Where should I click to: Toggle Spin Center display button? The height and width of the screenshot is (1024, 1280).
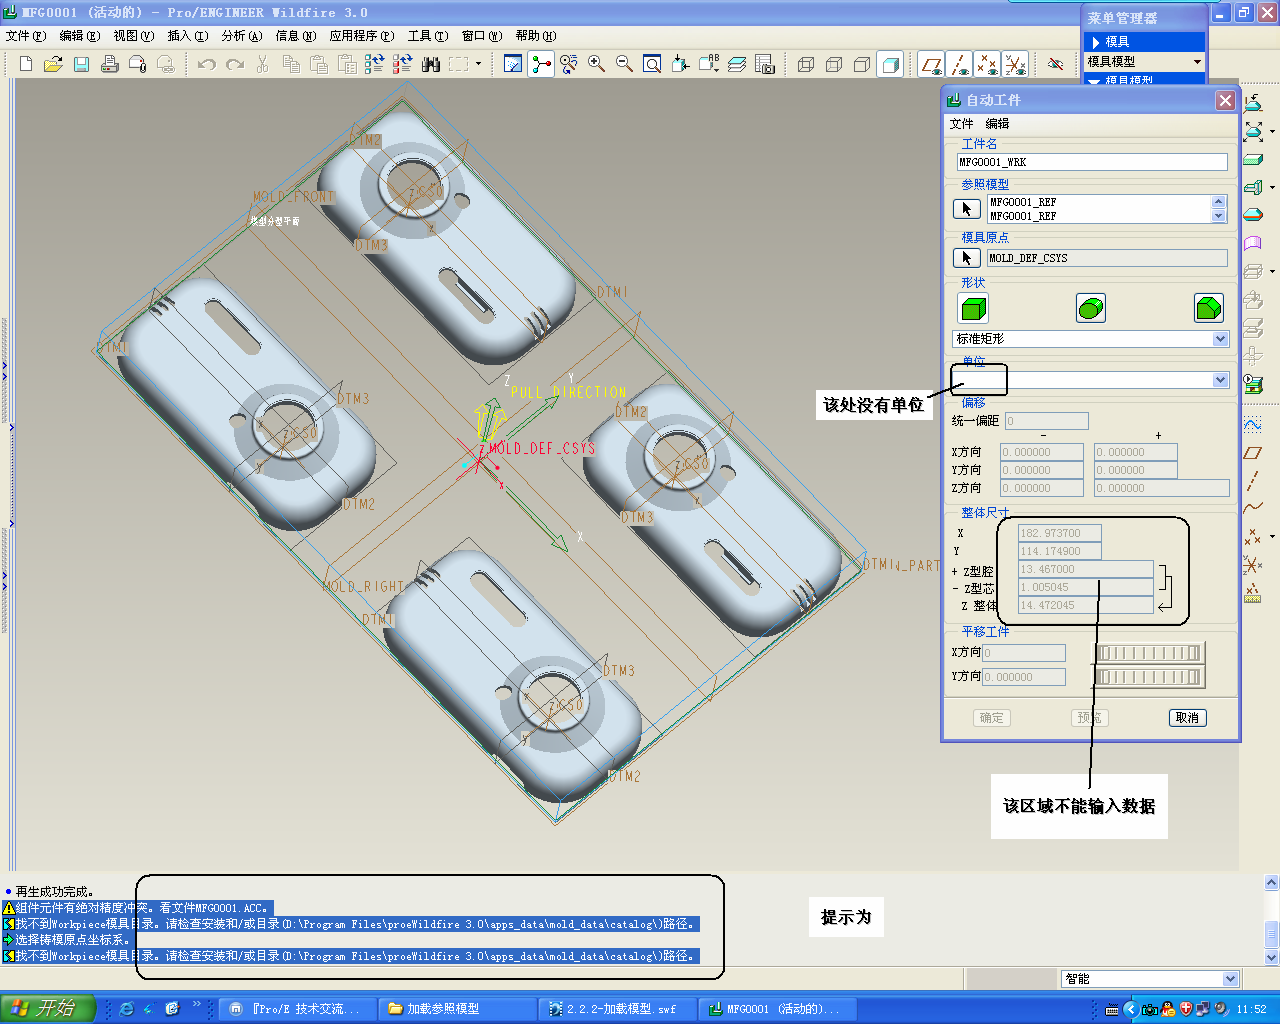(541, 64)
